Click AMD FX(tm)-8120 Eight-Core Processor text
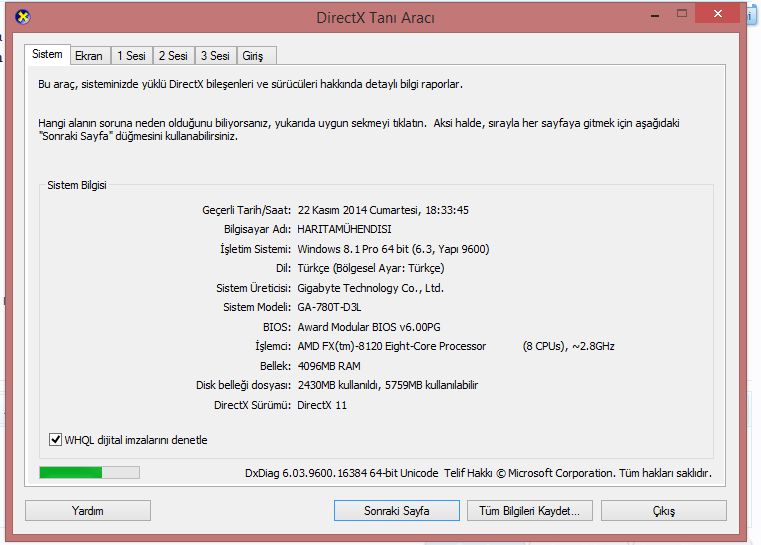Screen dimensions: 761x545 (392, 346)
